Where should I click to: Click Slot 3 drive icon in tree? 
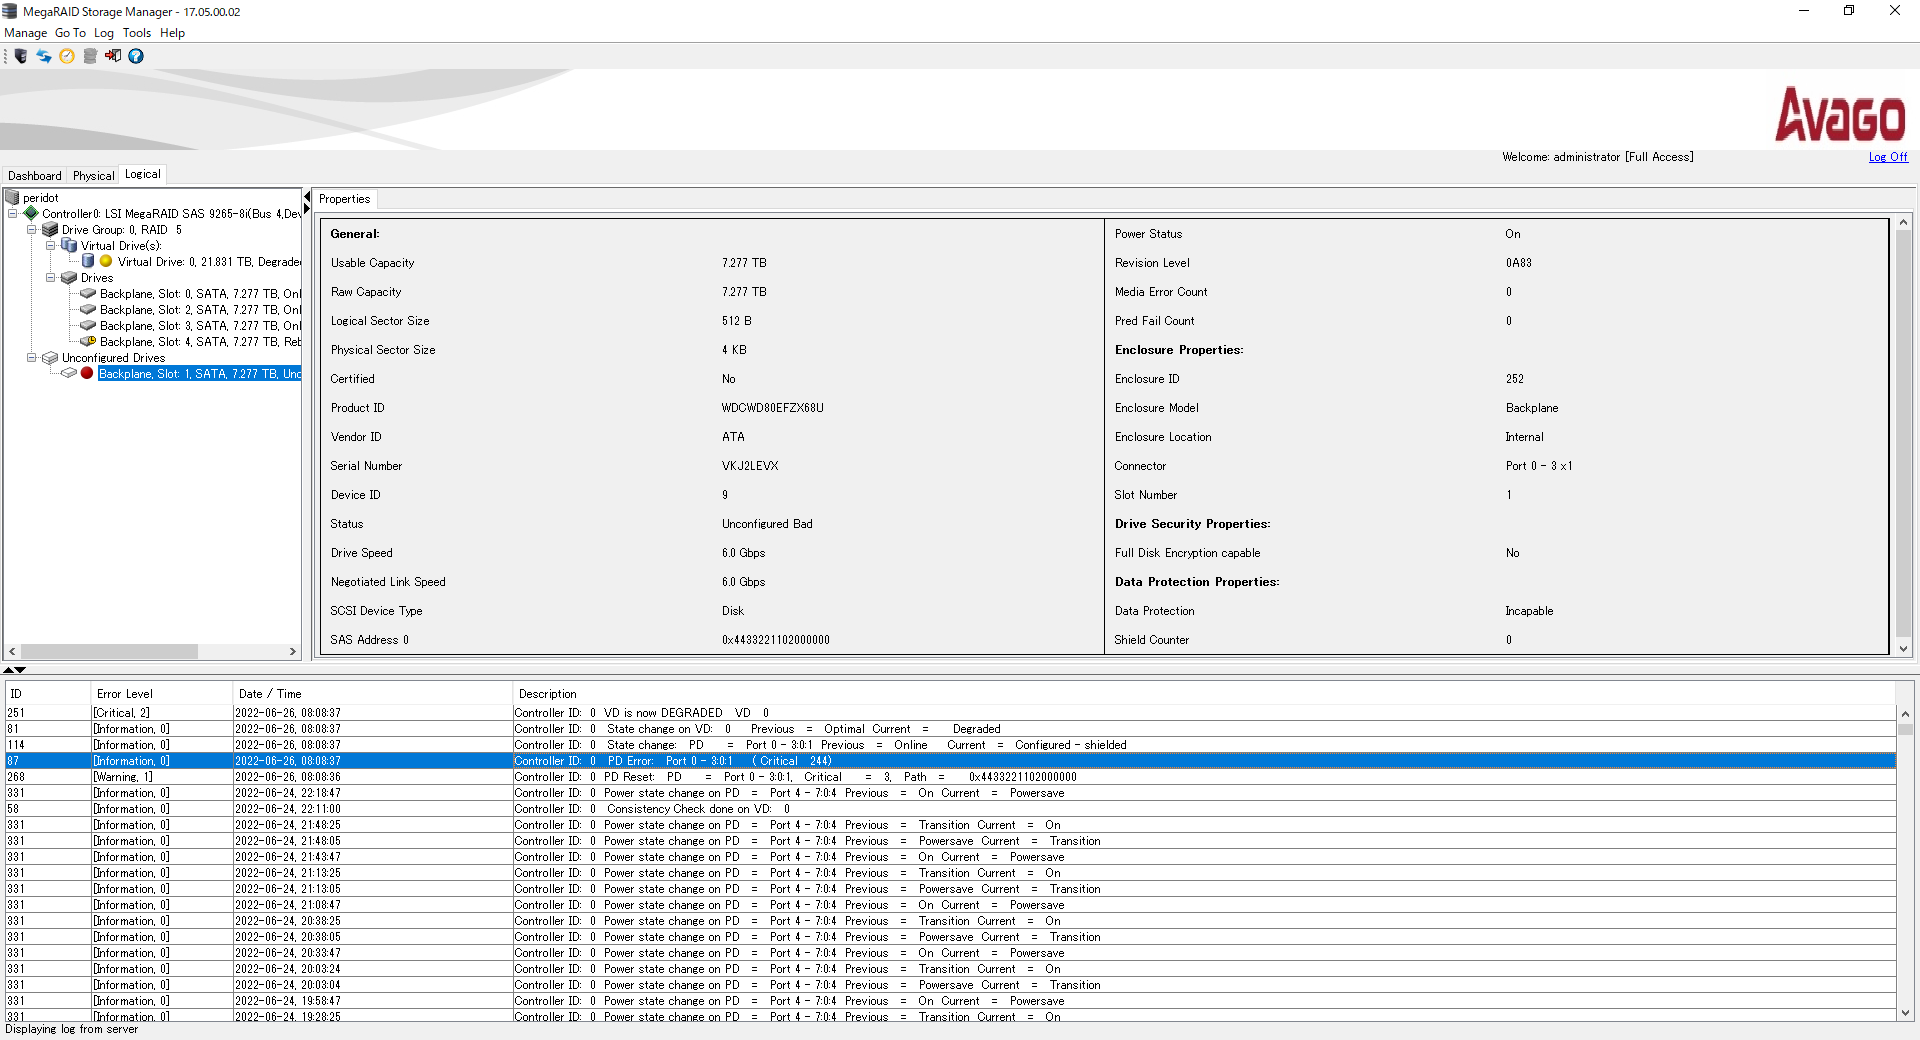(88, 326)
